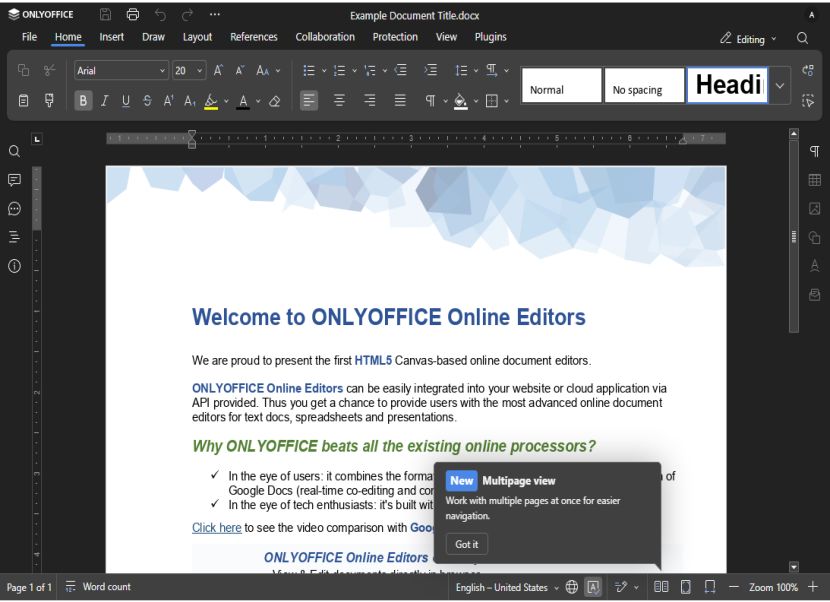Expand the numbered list options
The height and width of the screenshot is (602, 830).
click(354, 70)
